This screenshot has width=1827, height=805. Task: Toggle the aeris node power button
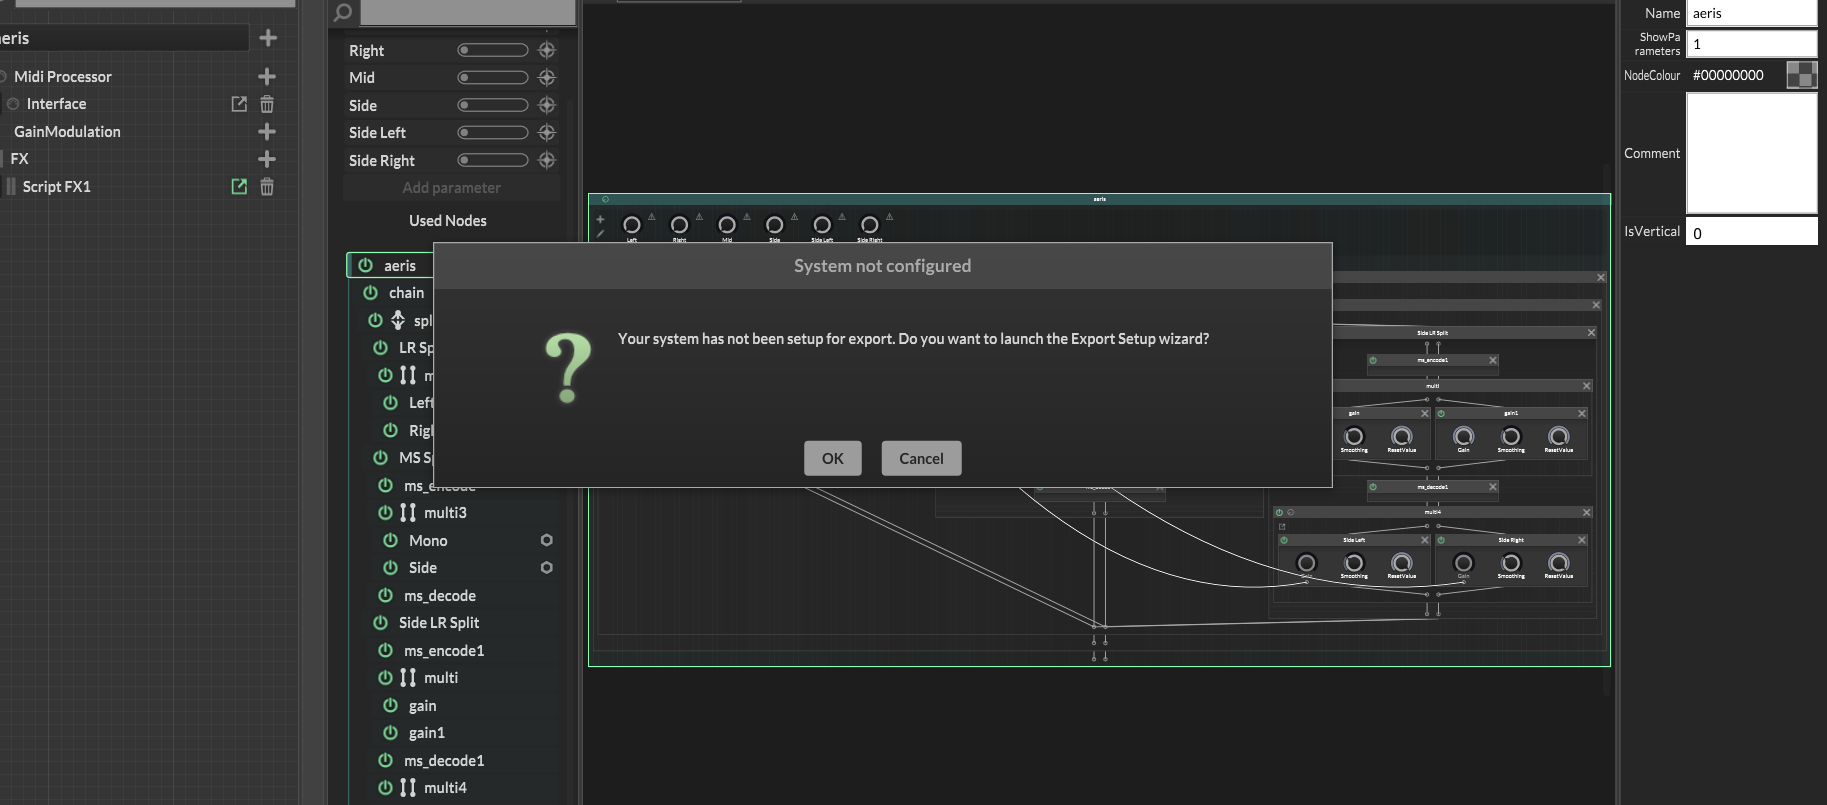tap(366, 265)
